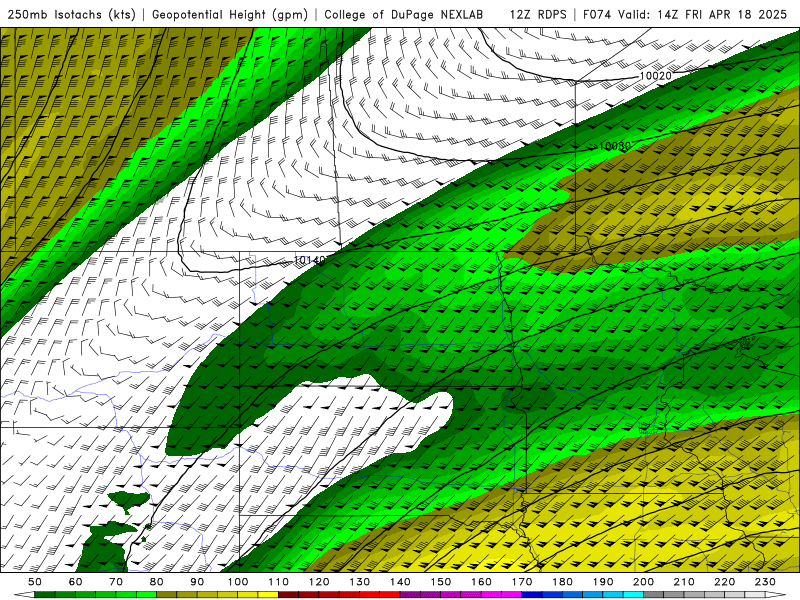This screenshot has height=600, width=800.
Task: Click the 50 value on the color scale
Action: 35,582
